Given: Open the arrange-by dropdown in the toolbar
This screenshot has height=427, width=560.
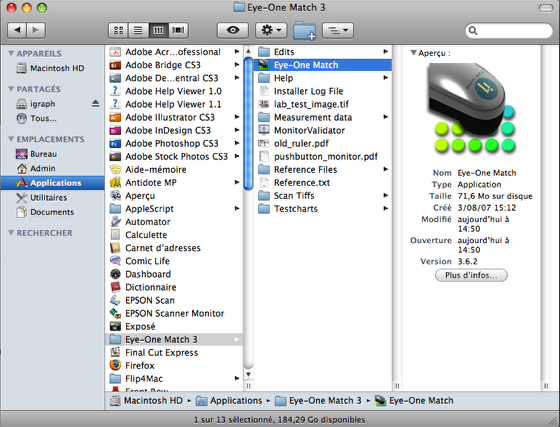Looking at the screenshot, I should pos(338,30).
